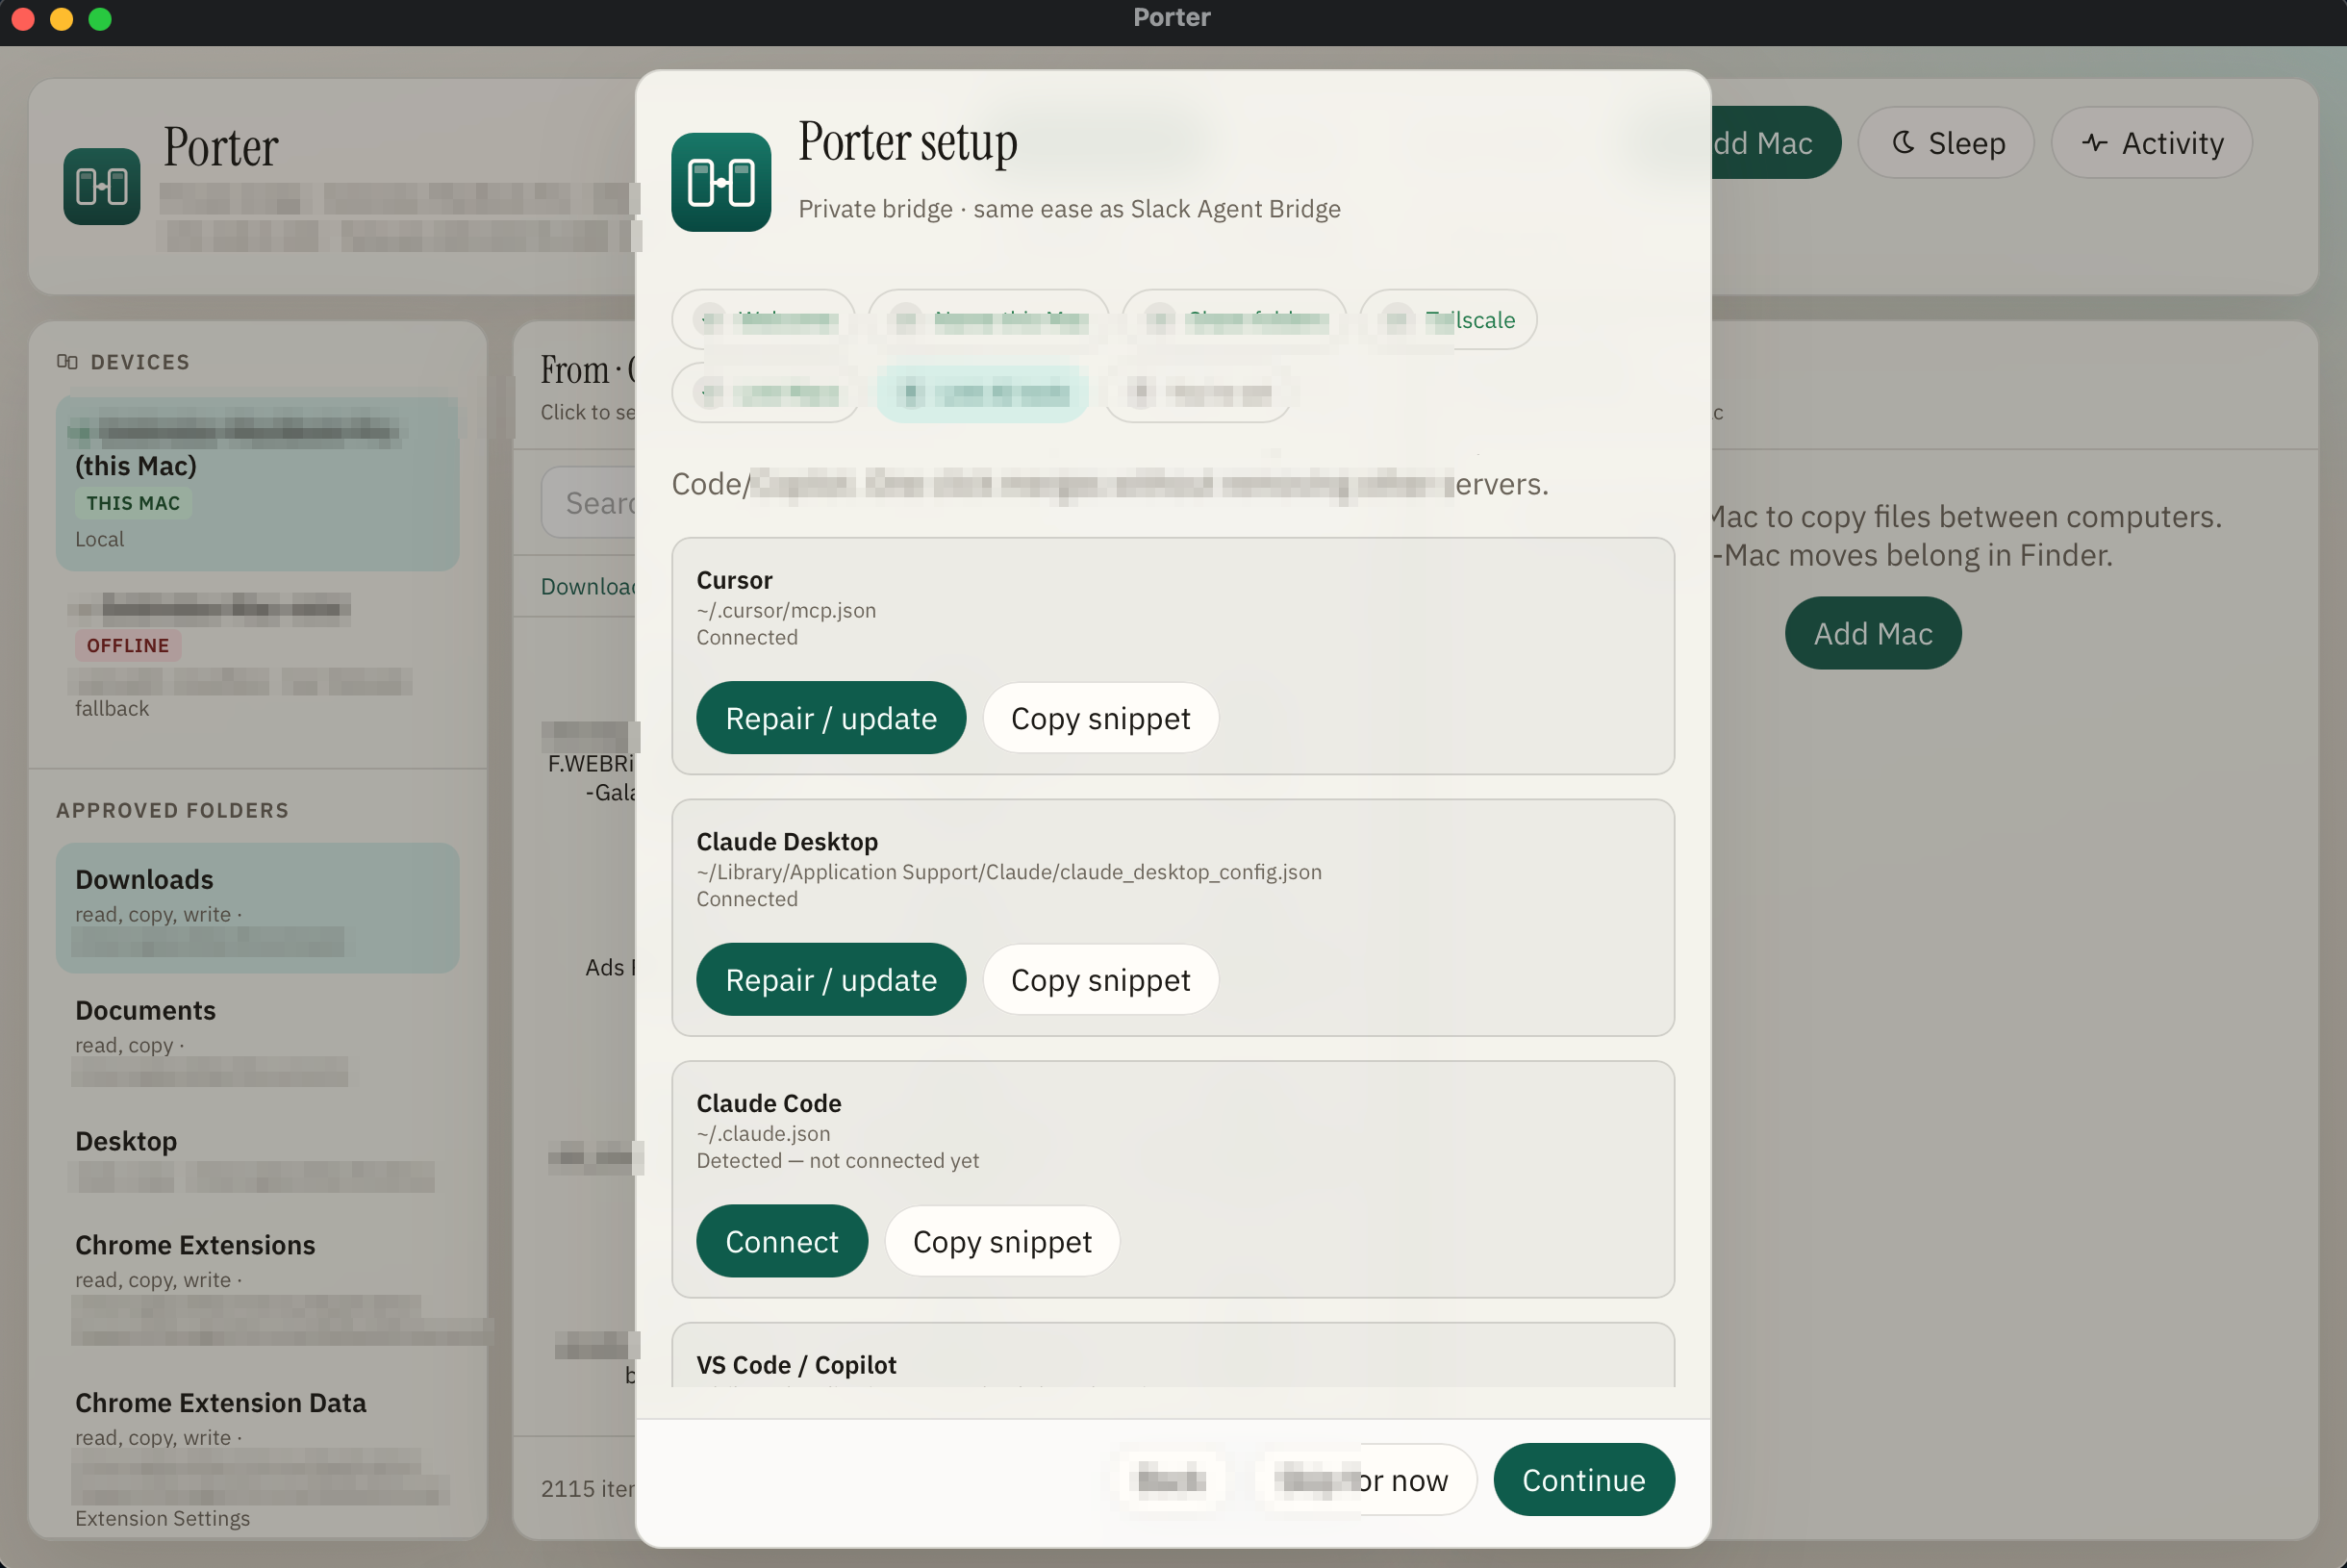Image resolution: width=2347 pixels, height=1568 pixels.
Task: Click the macOS green zoom window button
Action: pyautogui.click(x=100, y=19)
